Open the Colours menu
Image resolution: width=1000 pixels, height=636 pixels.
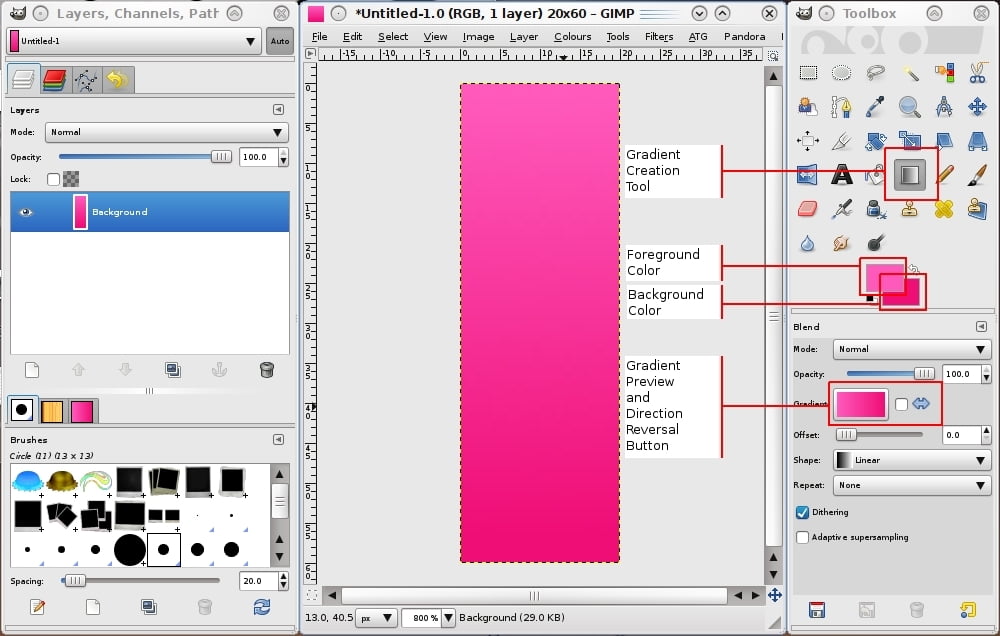point(572,36)
